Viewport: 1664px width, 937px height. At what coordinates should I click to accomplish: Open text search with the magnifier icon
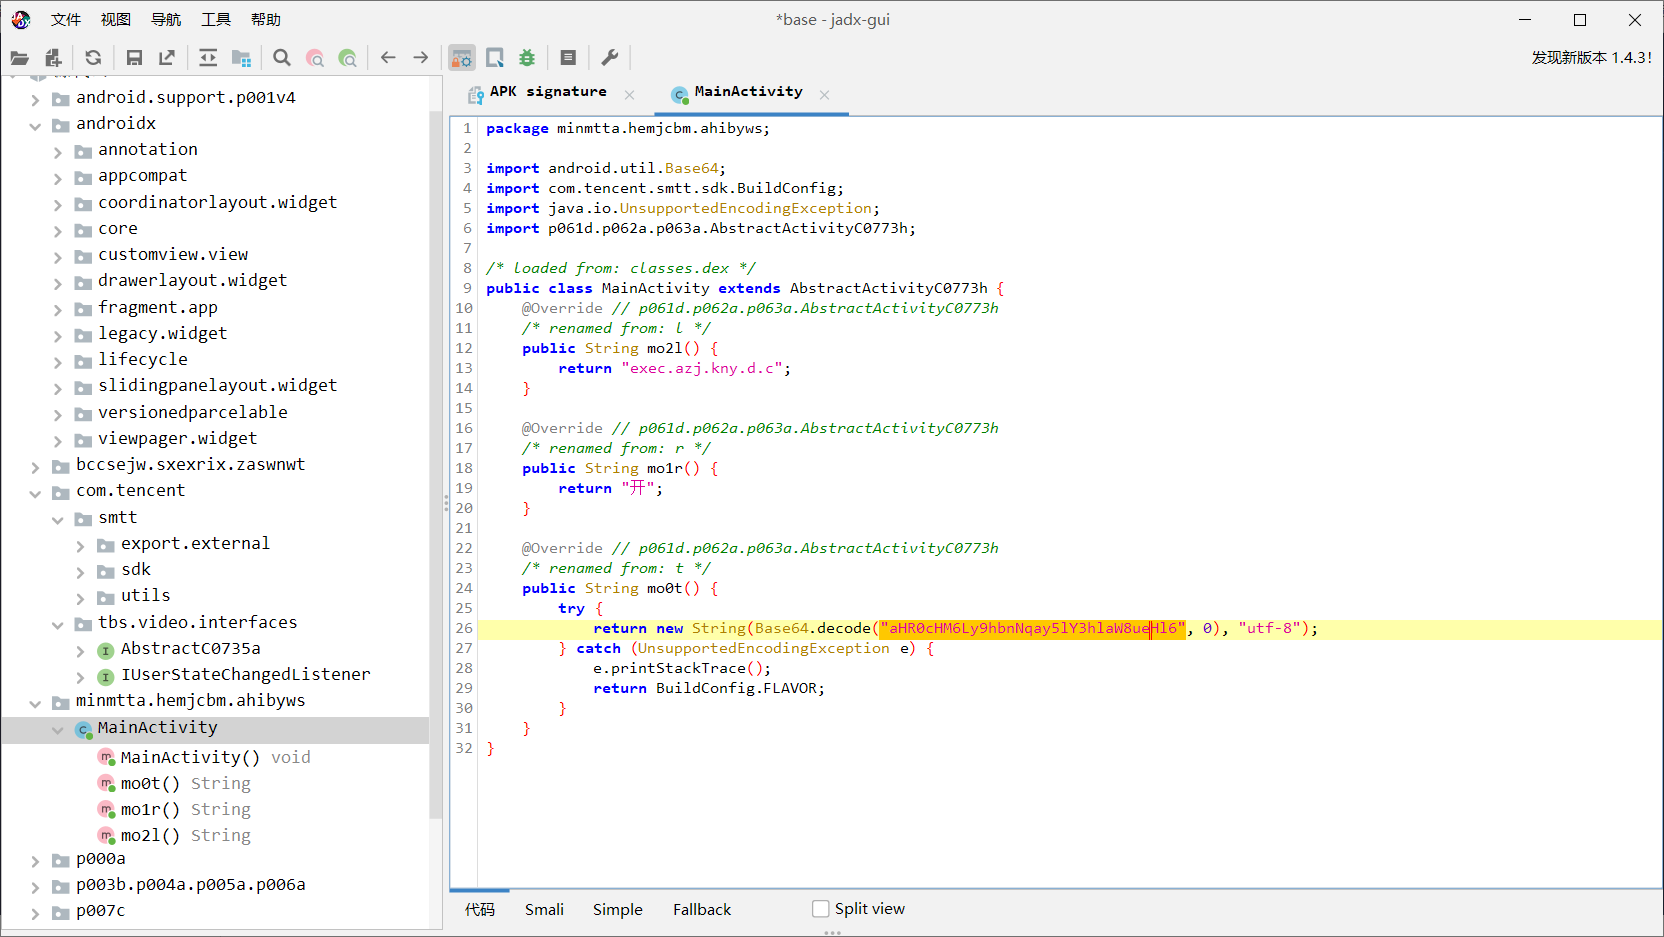point(282,58)
